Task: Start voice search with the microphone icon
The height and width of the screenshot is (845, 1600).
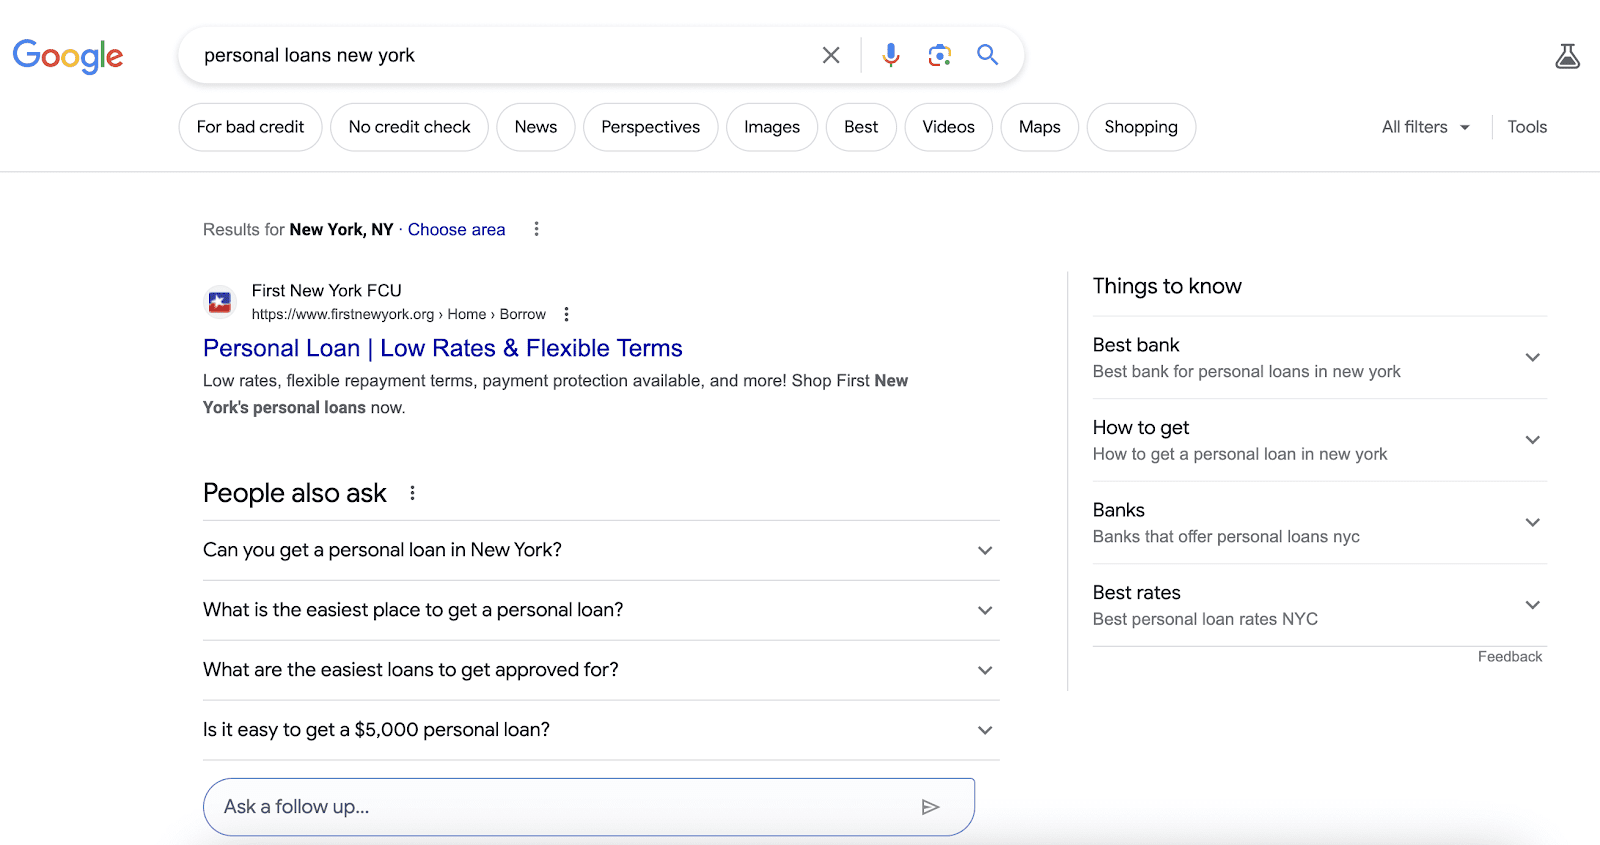Action: pos(890,55)
